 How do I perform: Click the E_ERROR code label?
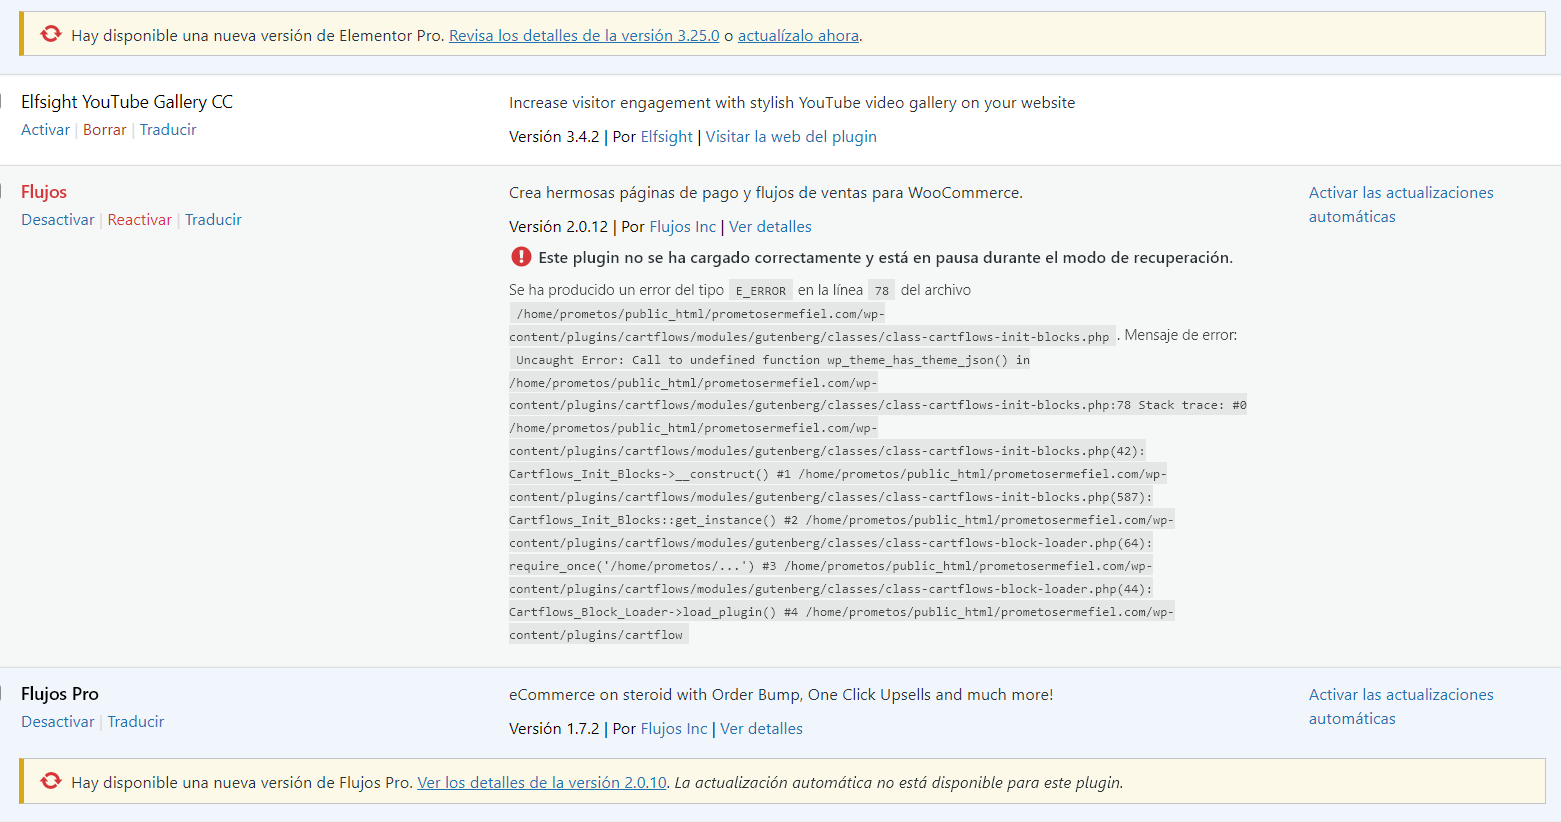tap(761, 290)
